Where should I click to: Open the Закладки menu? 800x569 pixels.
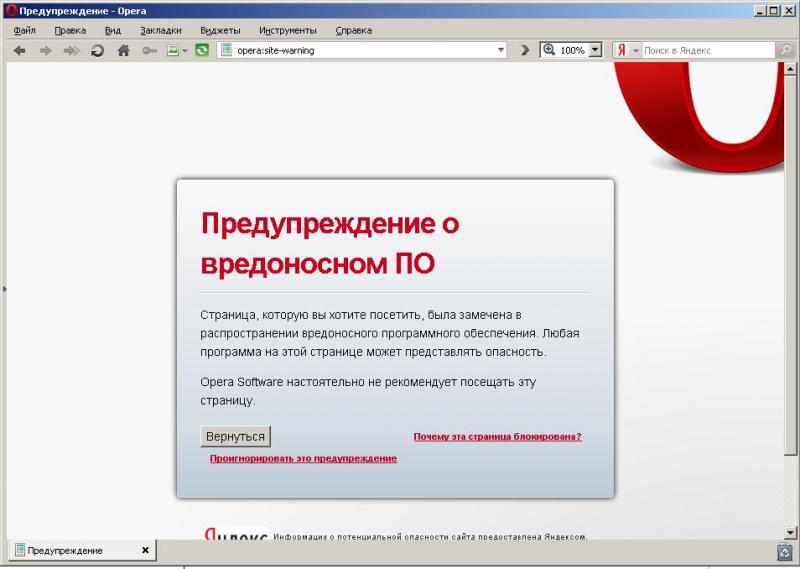pyautogui.click(x=161, y=31)
